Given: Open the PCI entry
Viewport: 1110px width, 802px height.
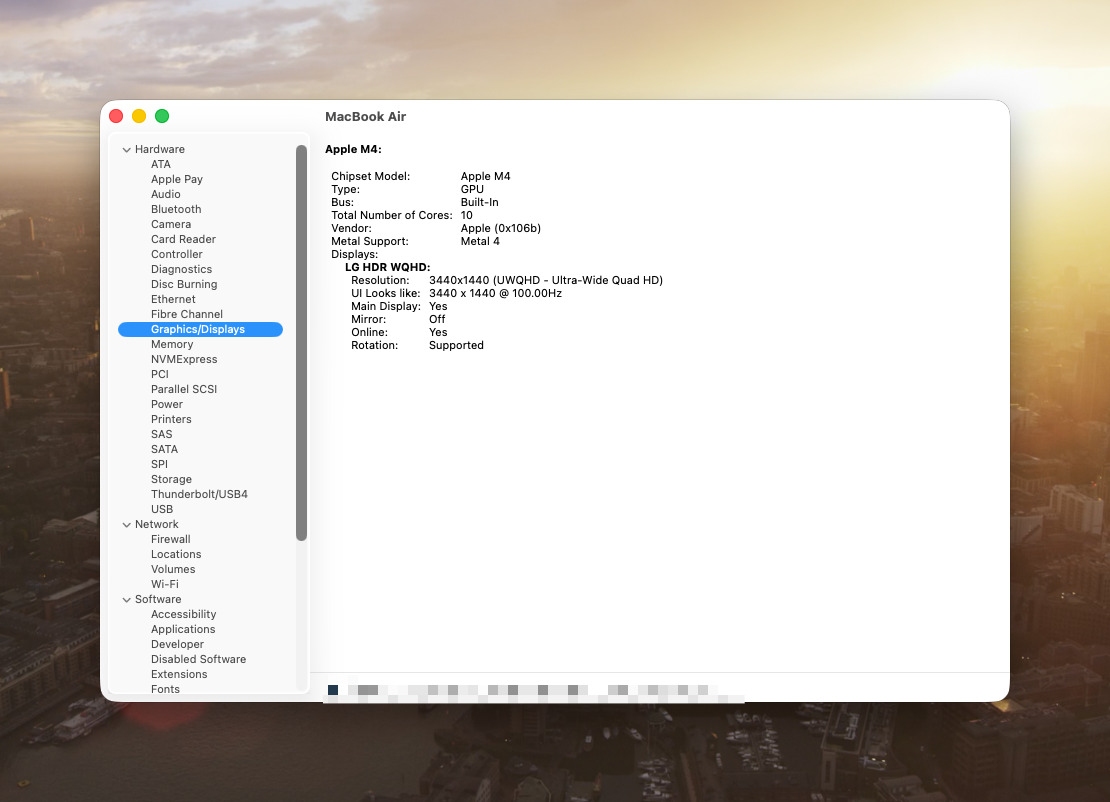Looking at the screenshot, I should (160, 374).
